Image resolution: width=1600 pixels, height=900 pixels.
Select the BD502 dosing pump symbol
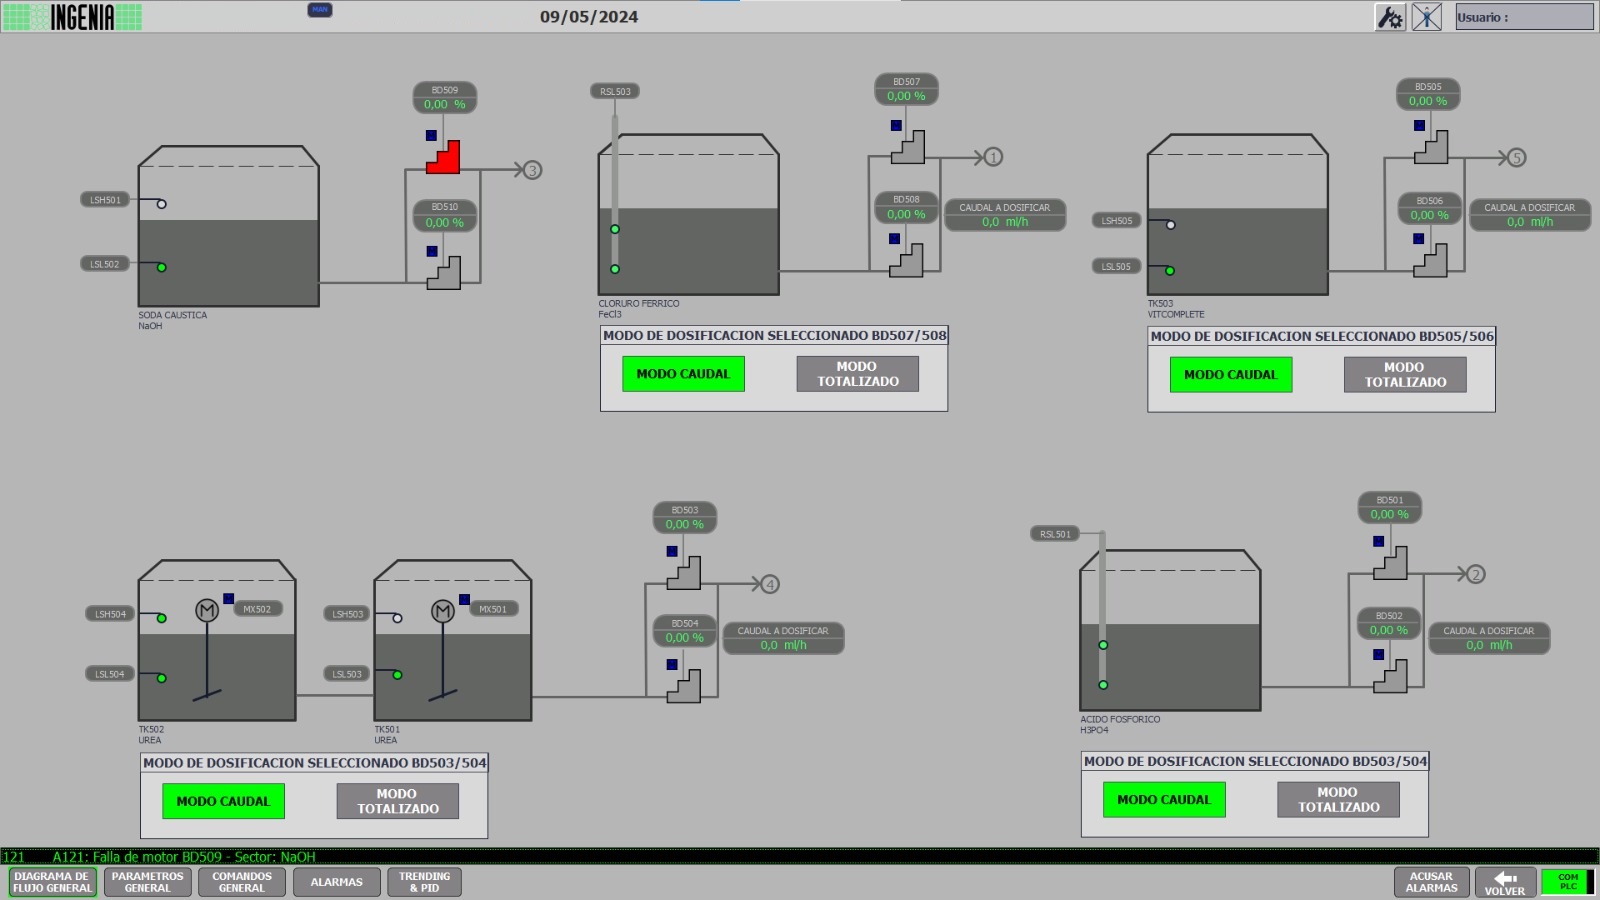click(1390, 677)
